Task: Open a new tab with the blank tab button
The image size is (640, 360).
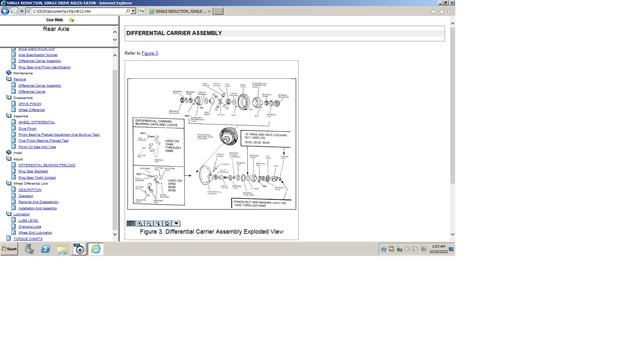Action: pos(218,11)
